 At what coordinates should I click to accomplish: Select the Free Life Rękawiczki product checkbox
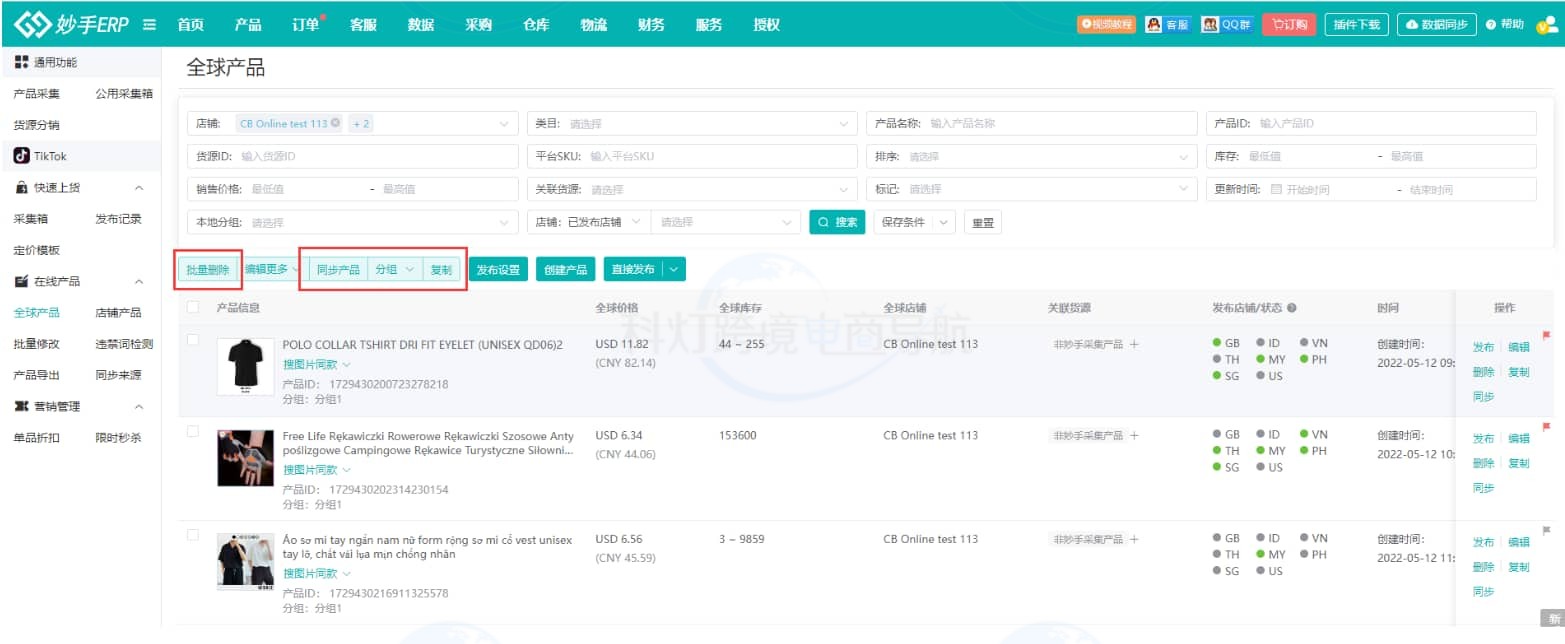[193, 431]
